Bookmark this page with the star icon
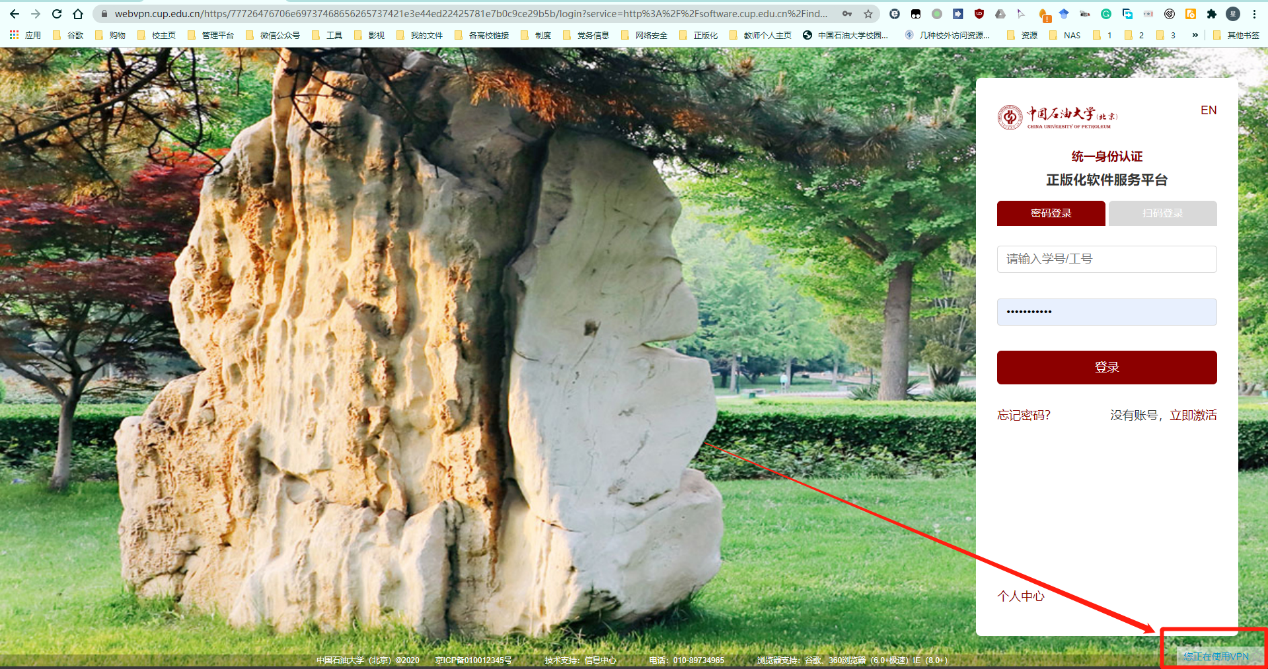The width and height of the screenshot is (1268, 669). pos(868,14)
